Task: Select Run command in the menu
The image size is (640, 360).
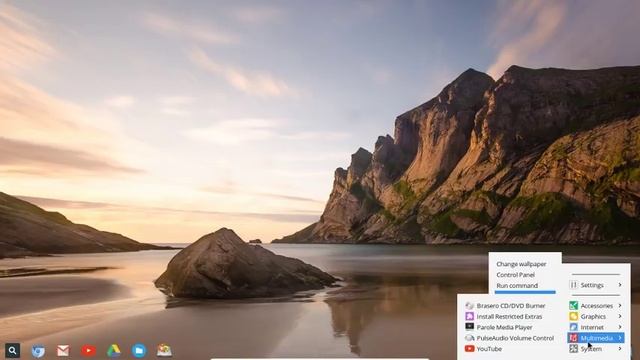Action: point(517,286)
